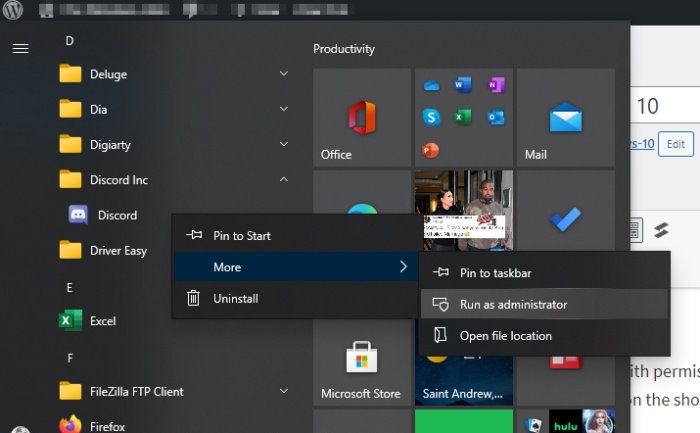Open the Microsoft Store tile

coord(362,363)
